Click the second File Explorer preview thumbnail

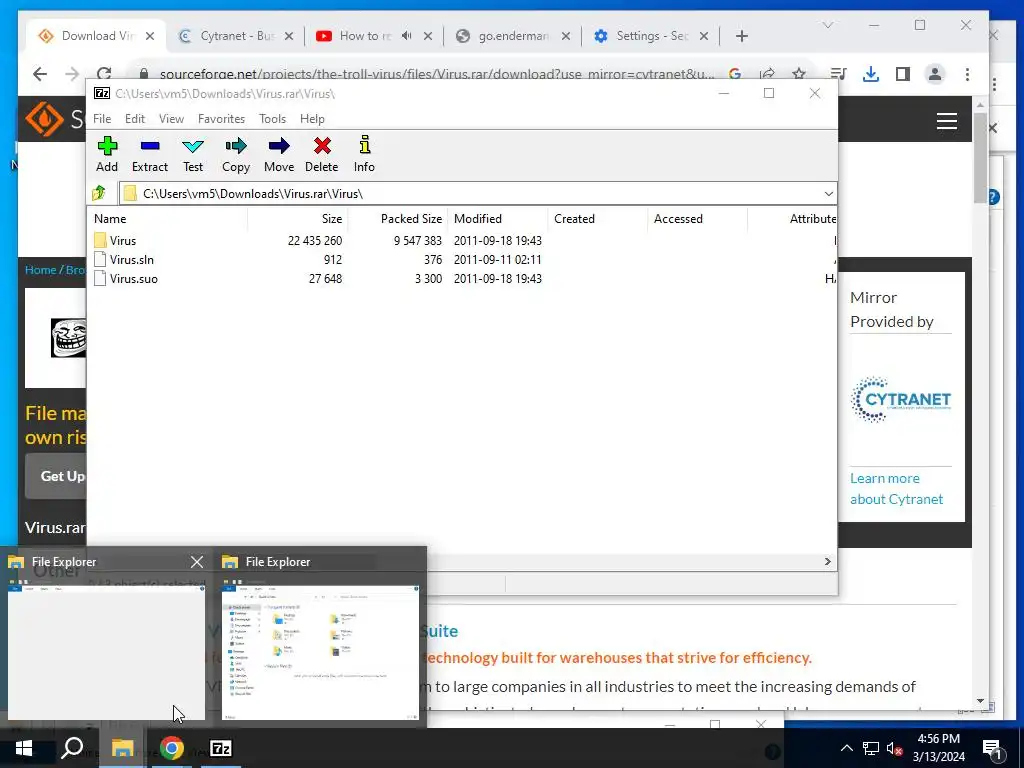click(320, 650)
